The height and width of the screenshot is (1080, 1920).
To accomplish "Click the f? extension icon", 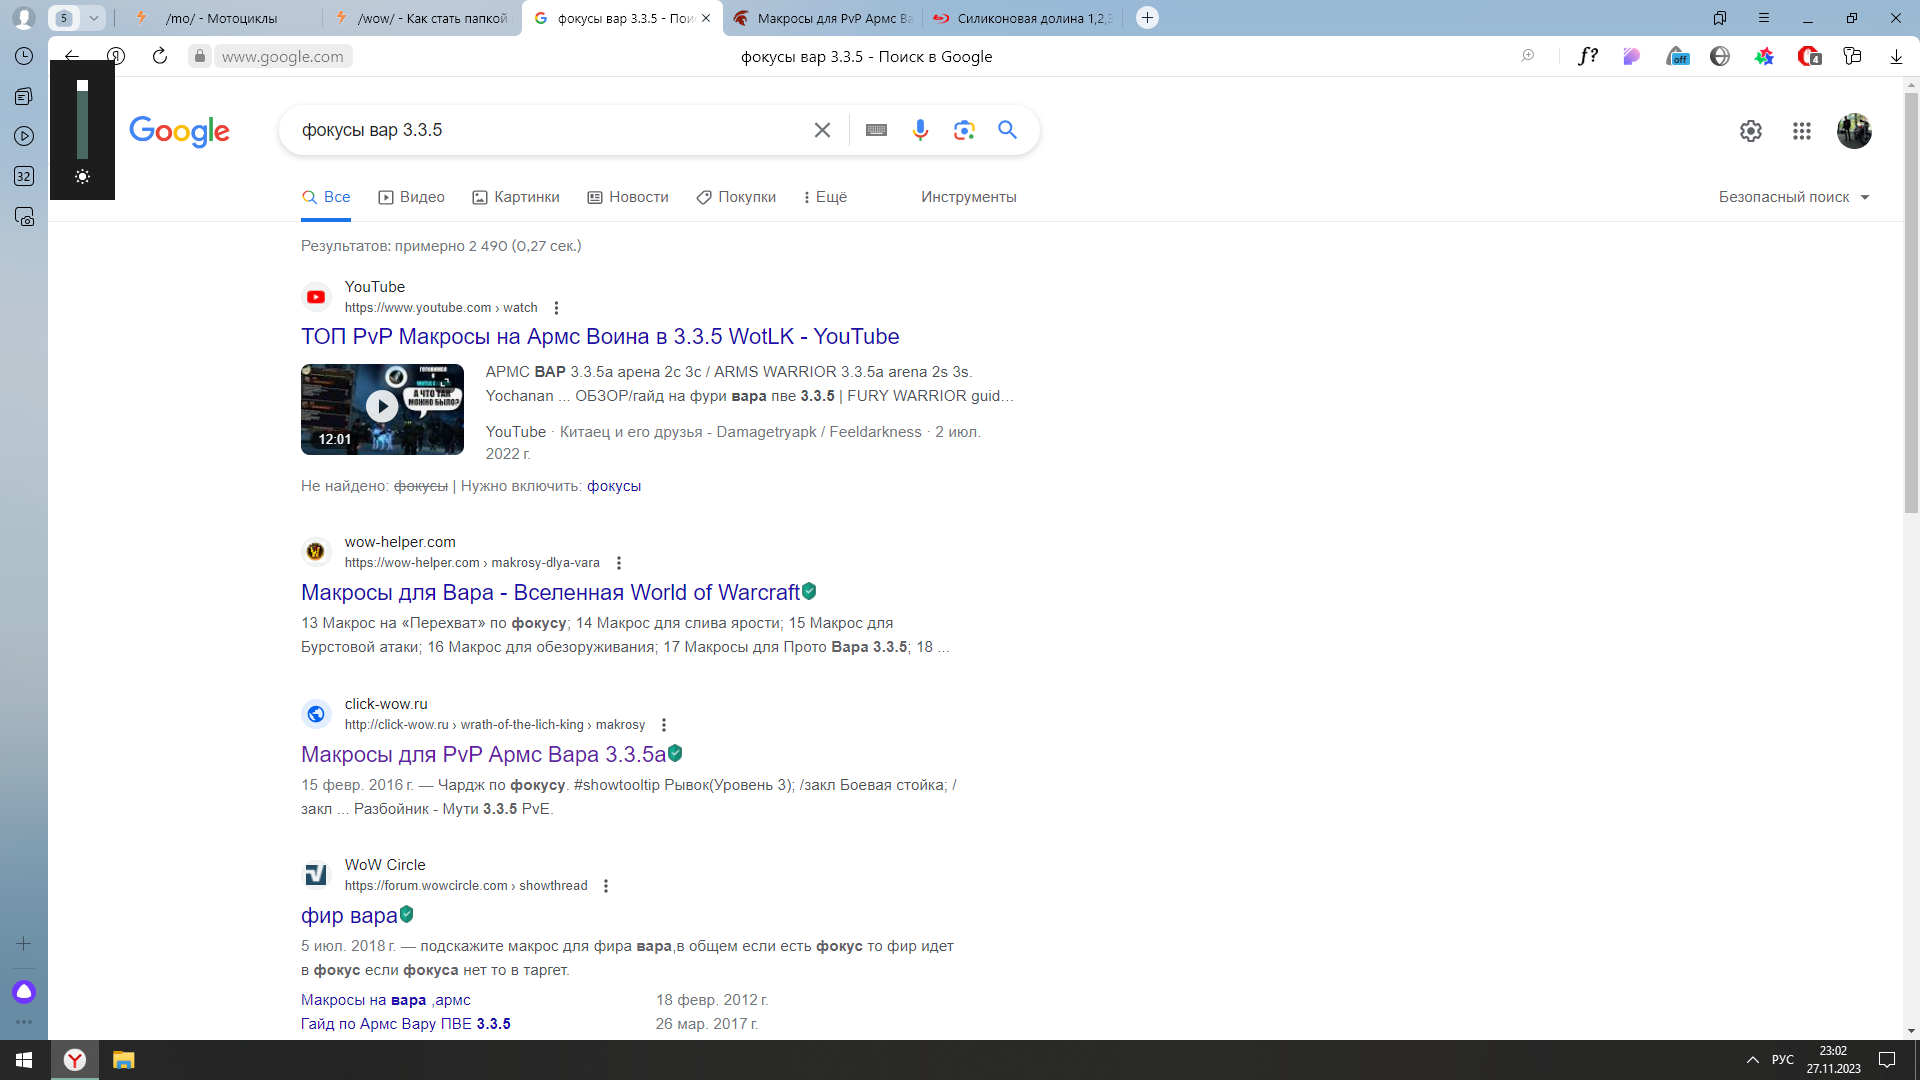I will pyautogui.click(x=1588, y=56).
